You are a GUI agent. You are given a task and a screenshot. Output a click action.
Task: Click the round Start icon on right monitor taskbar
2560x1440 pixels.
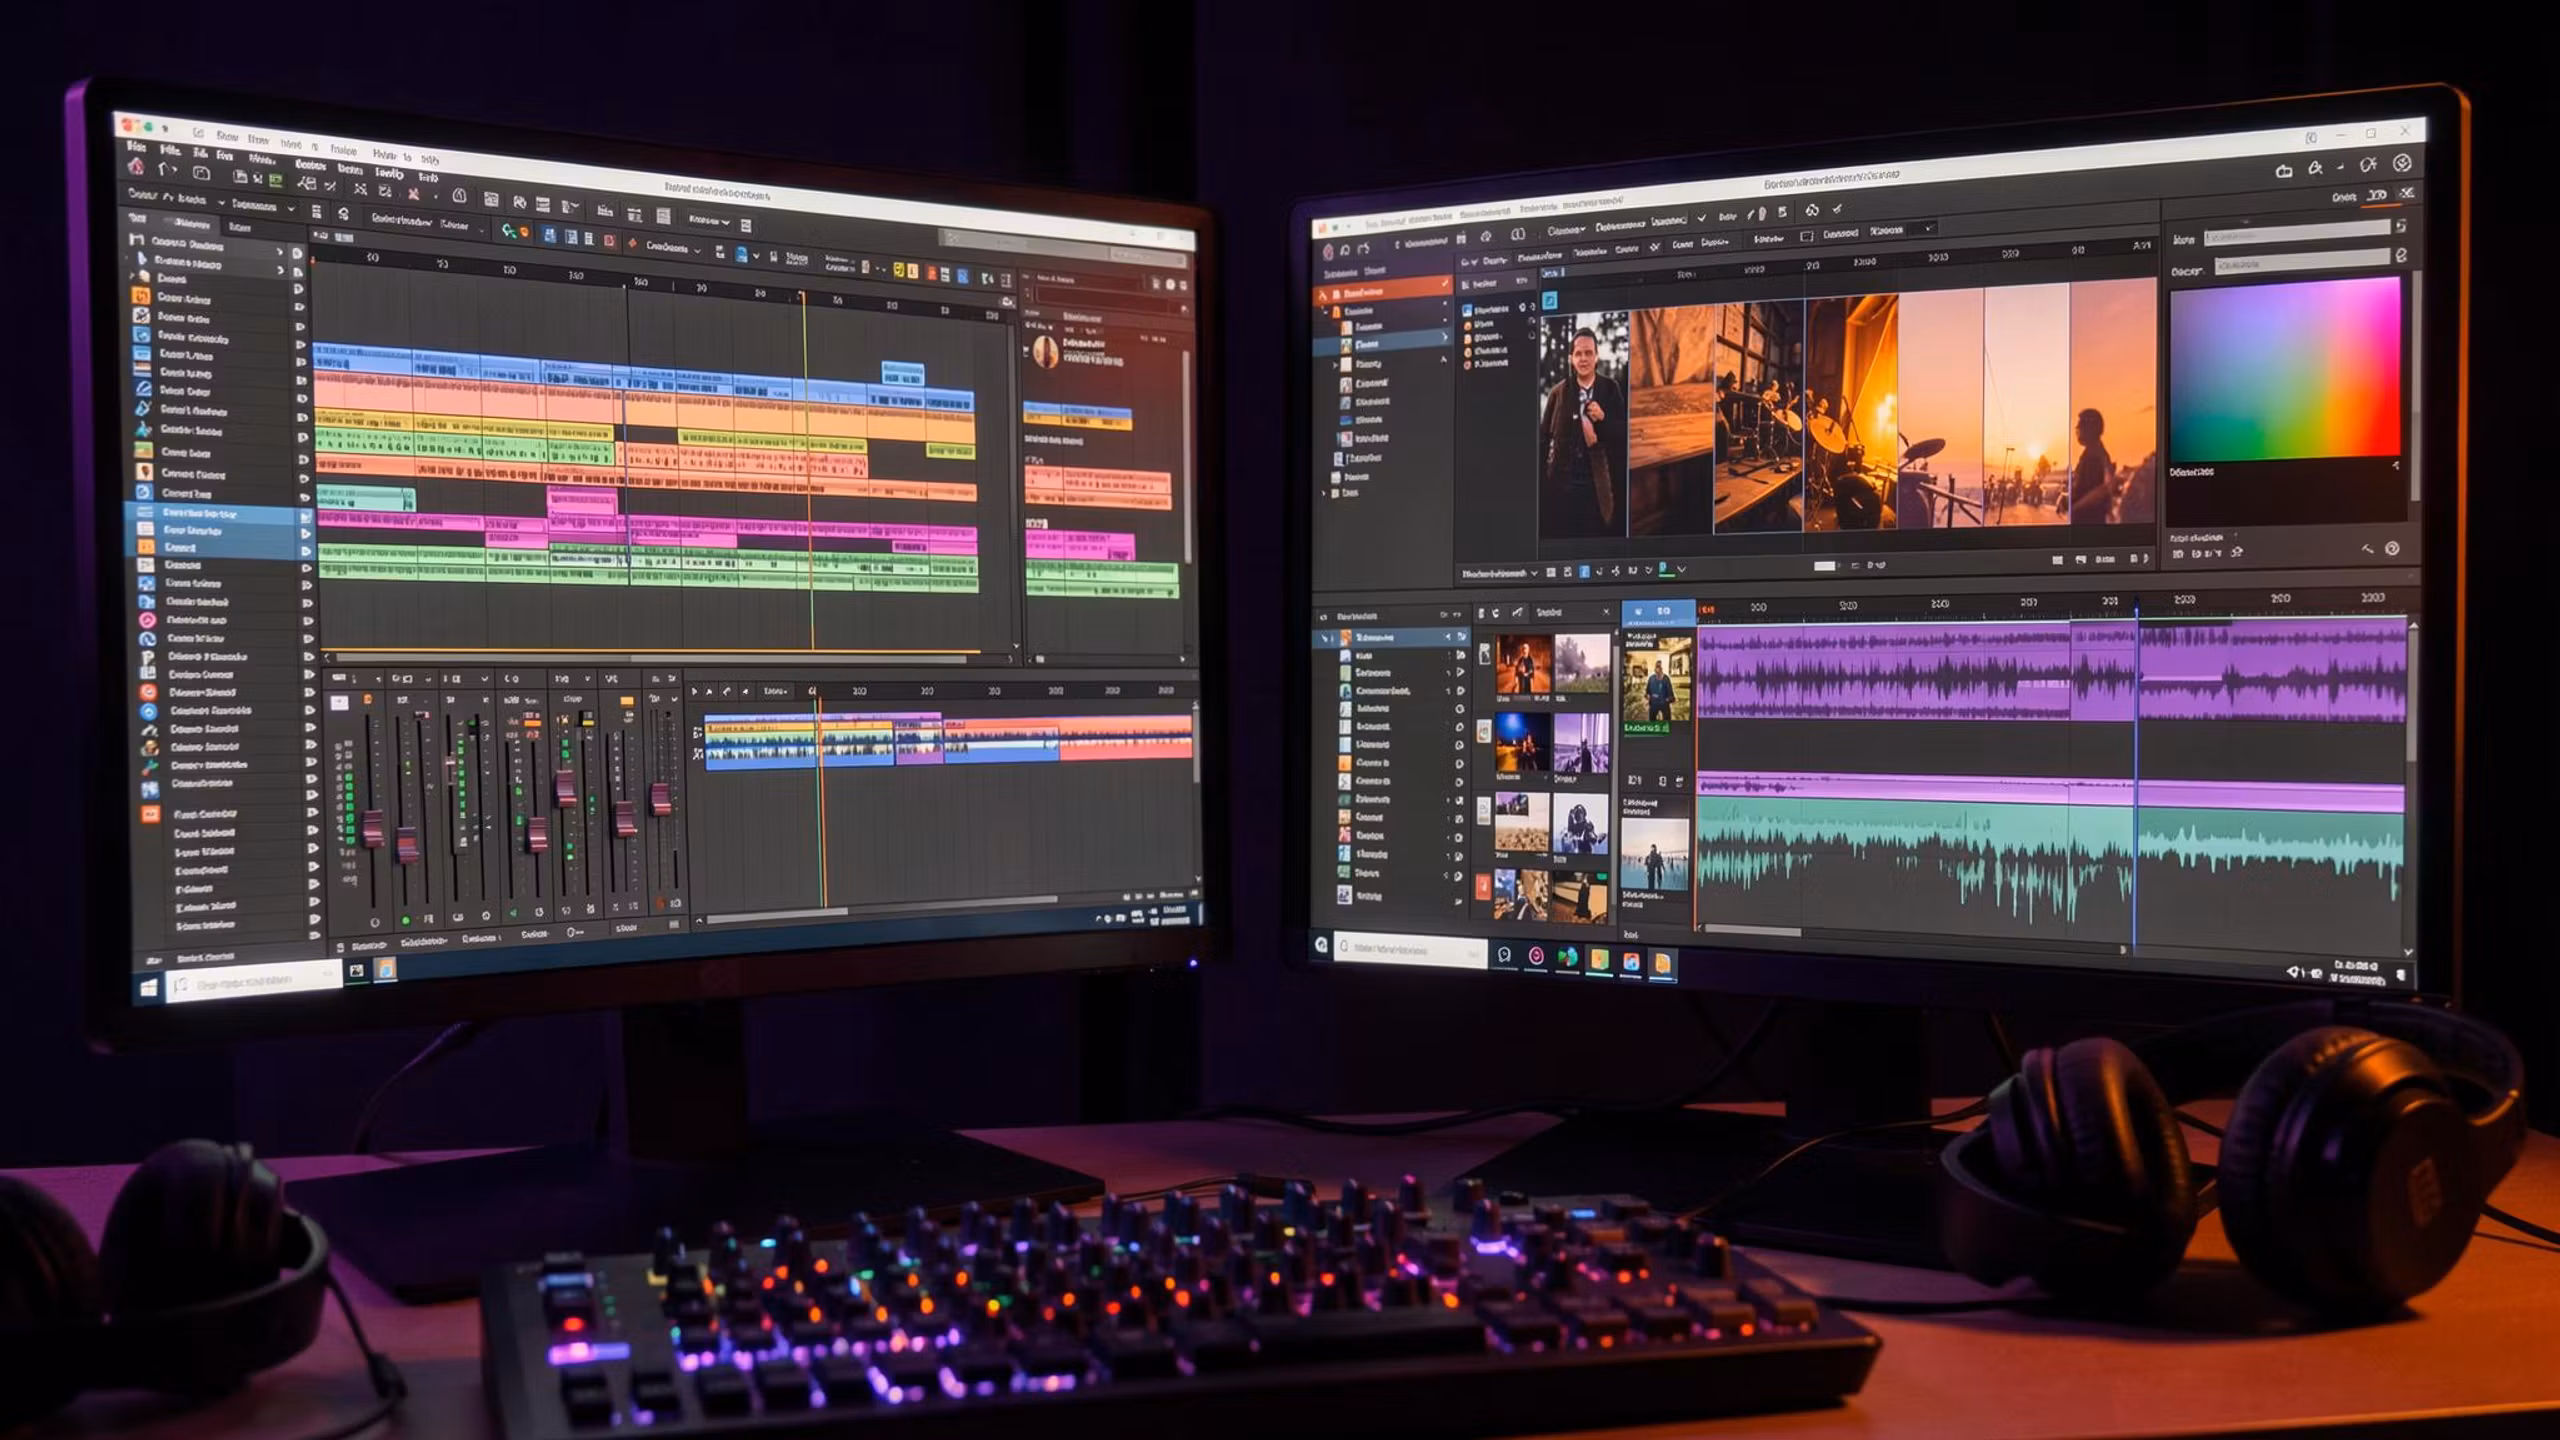tap(1321, 945)
